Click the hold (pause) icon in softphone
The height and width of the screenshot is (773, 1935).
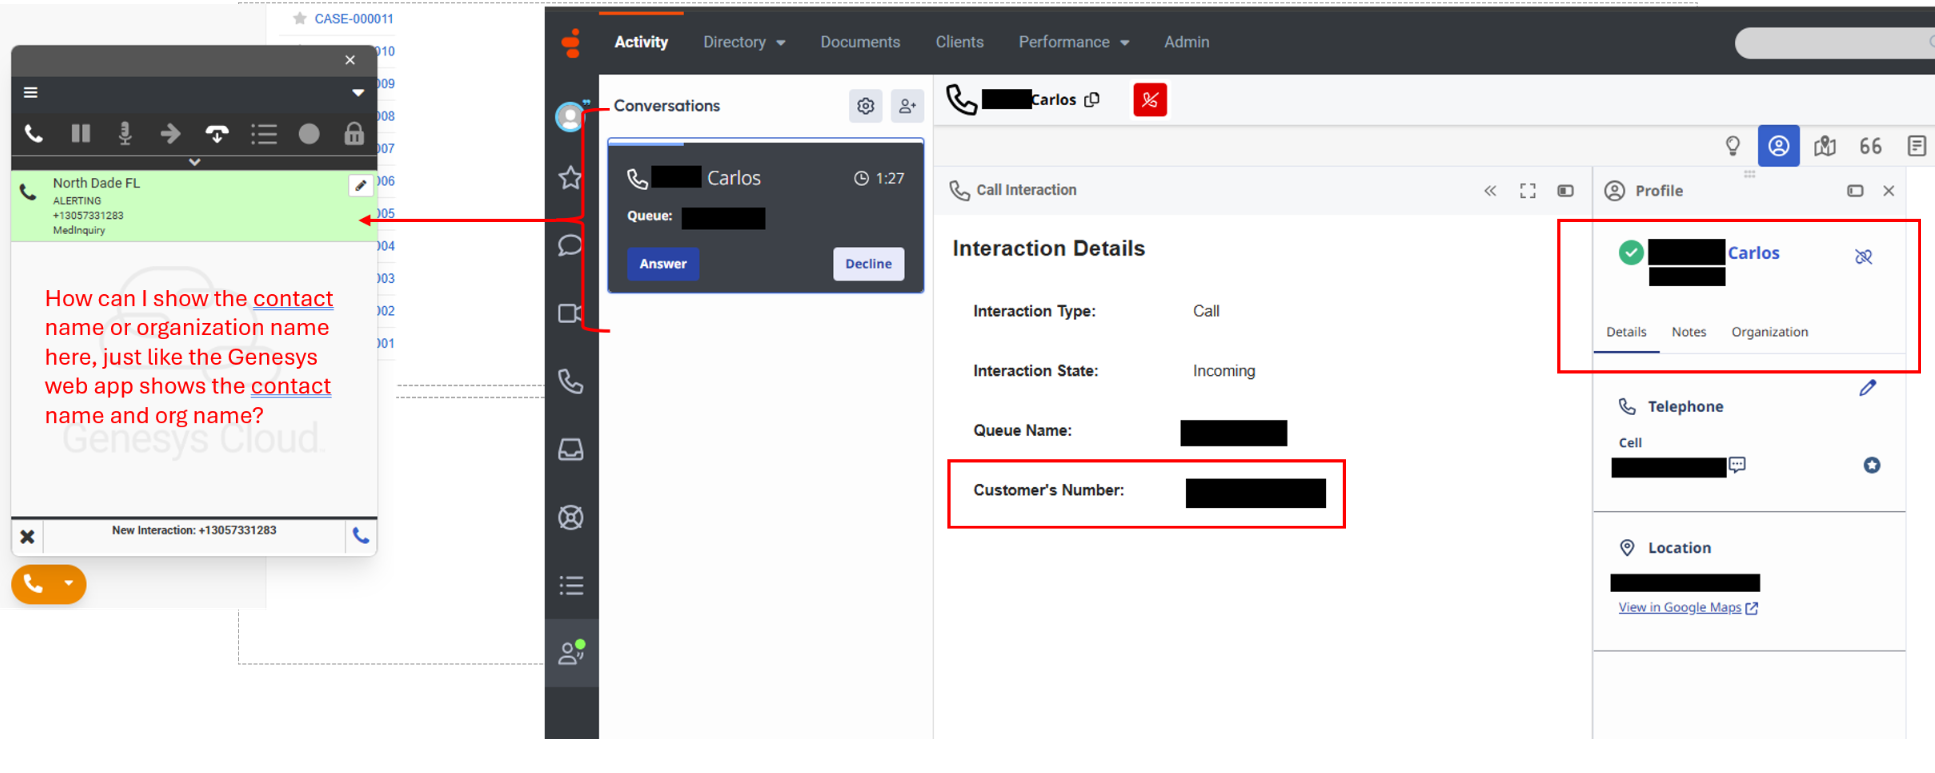point(80,133)
